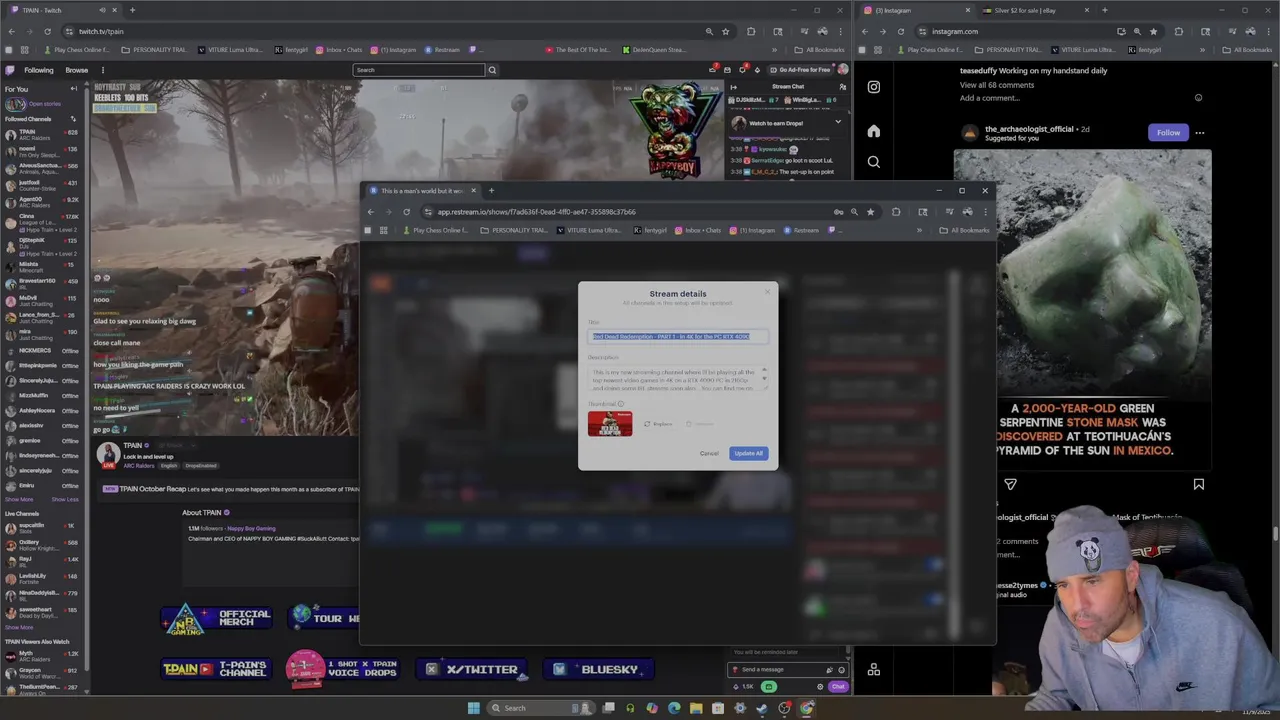Click the purple Chat send button
The image size is (1280, 720).
point(838,687)
